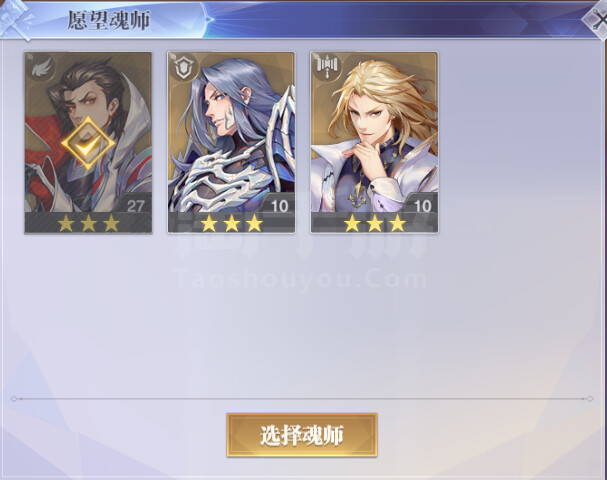Click the level 10 badge on silver-haired card

[279, 206]
